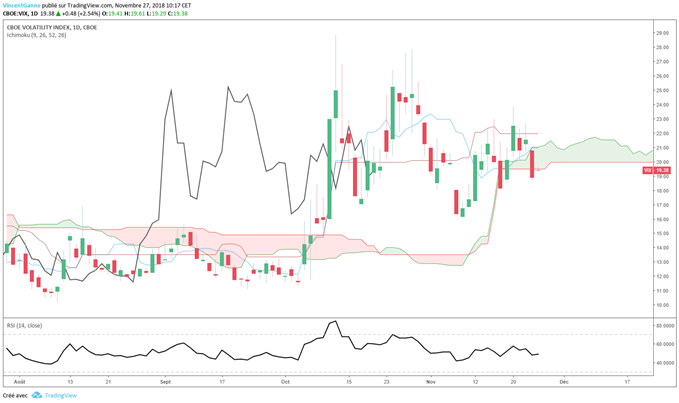Click the red VIX 19.38 price tag
The height and width of the screenshot is (403, 679).
656,171
